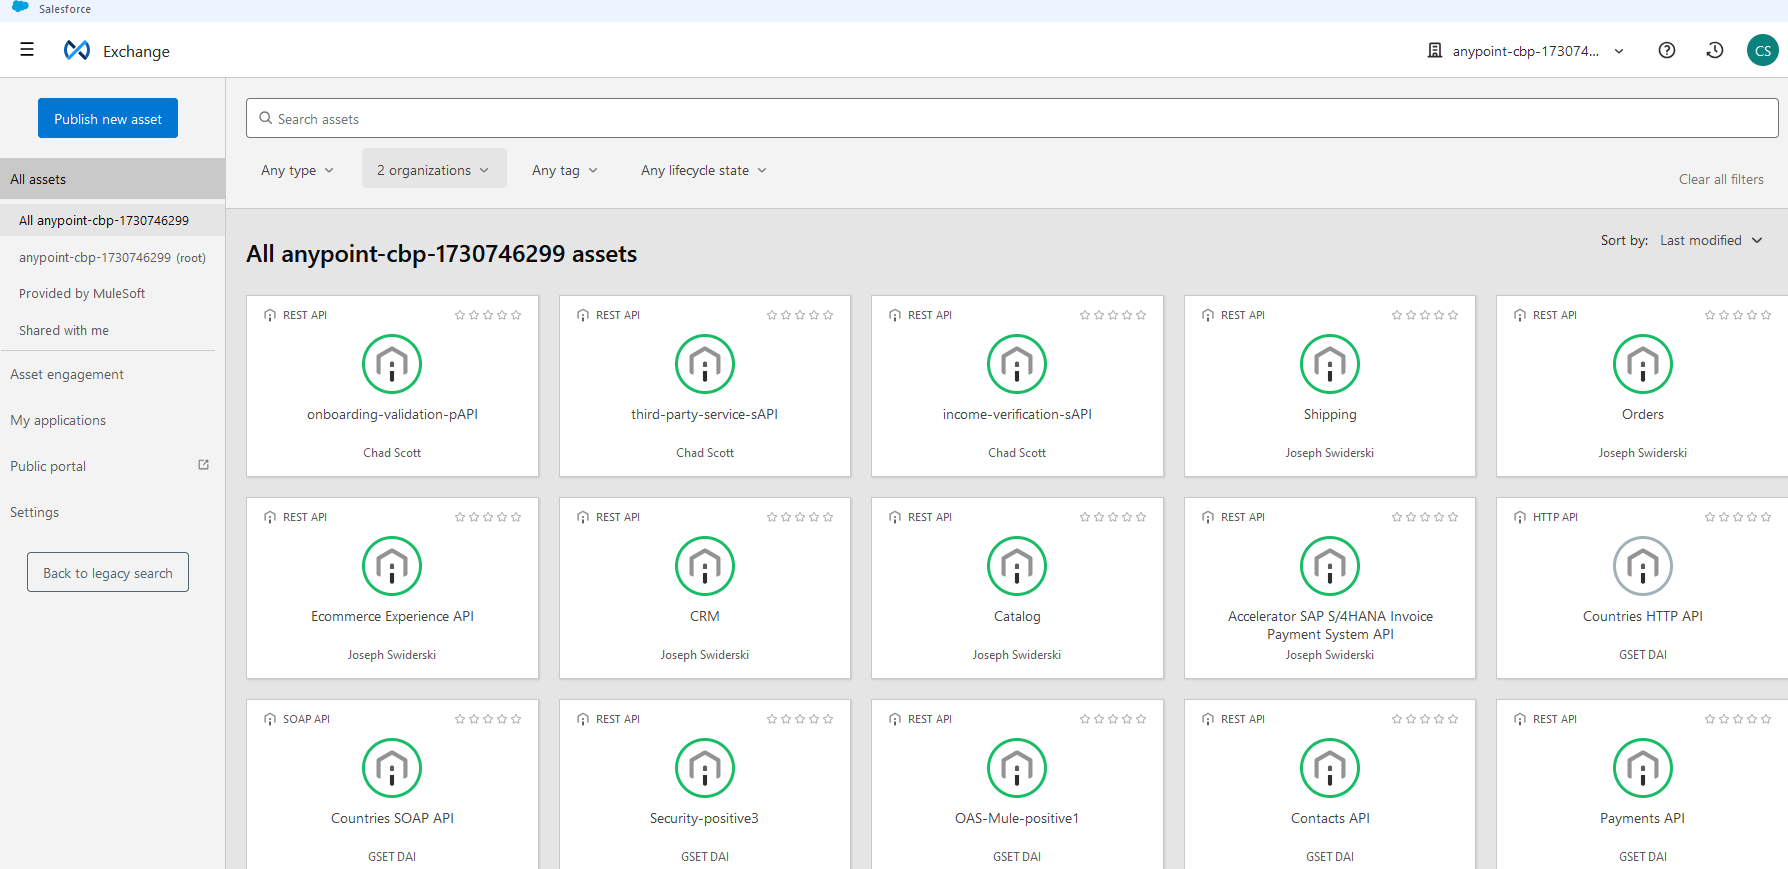Select Provided by MuleSoft in sidebar
Screen dimensions: 1788x869
(82, 294)
